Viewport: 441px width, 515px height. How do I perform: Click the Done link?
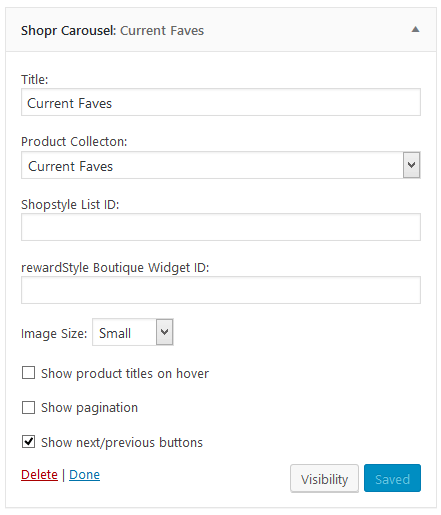tap(84, 475)
